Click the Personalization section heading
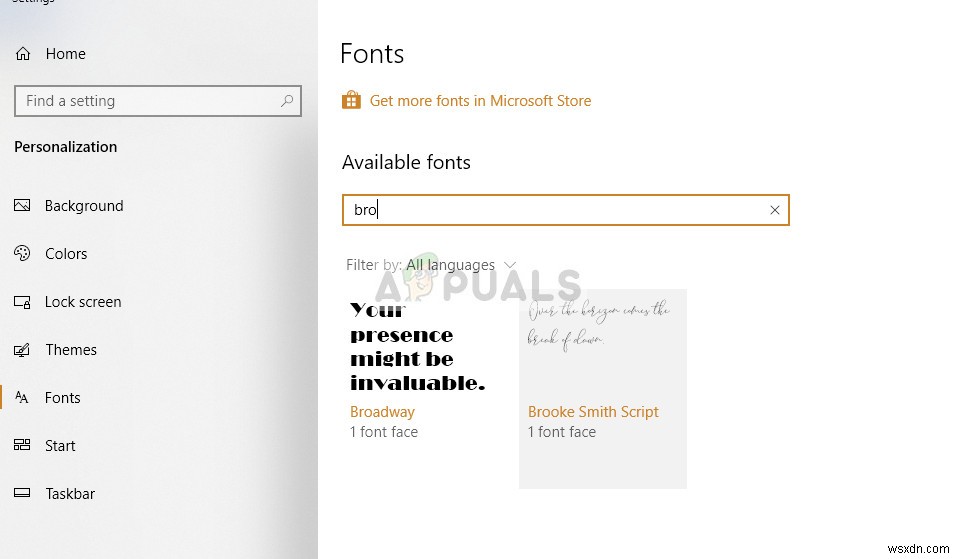The width and height of the screenshot is (961, 559). (66, 147)
